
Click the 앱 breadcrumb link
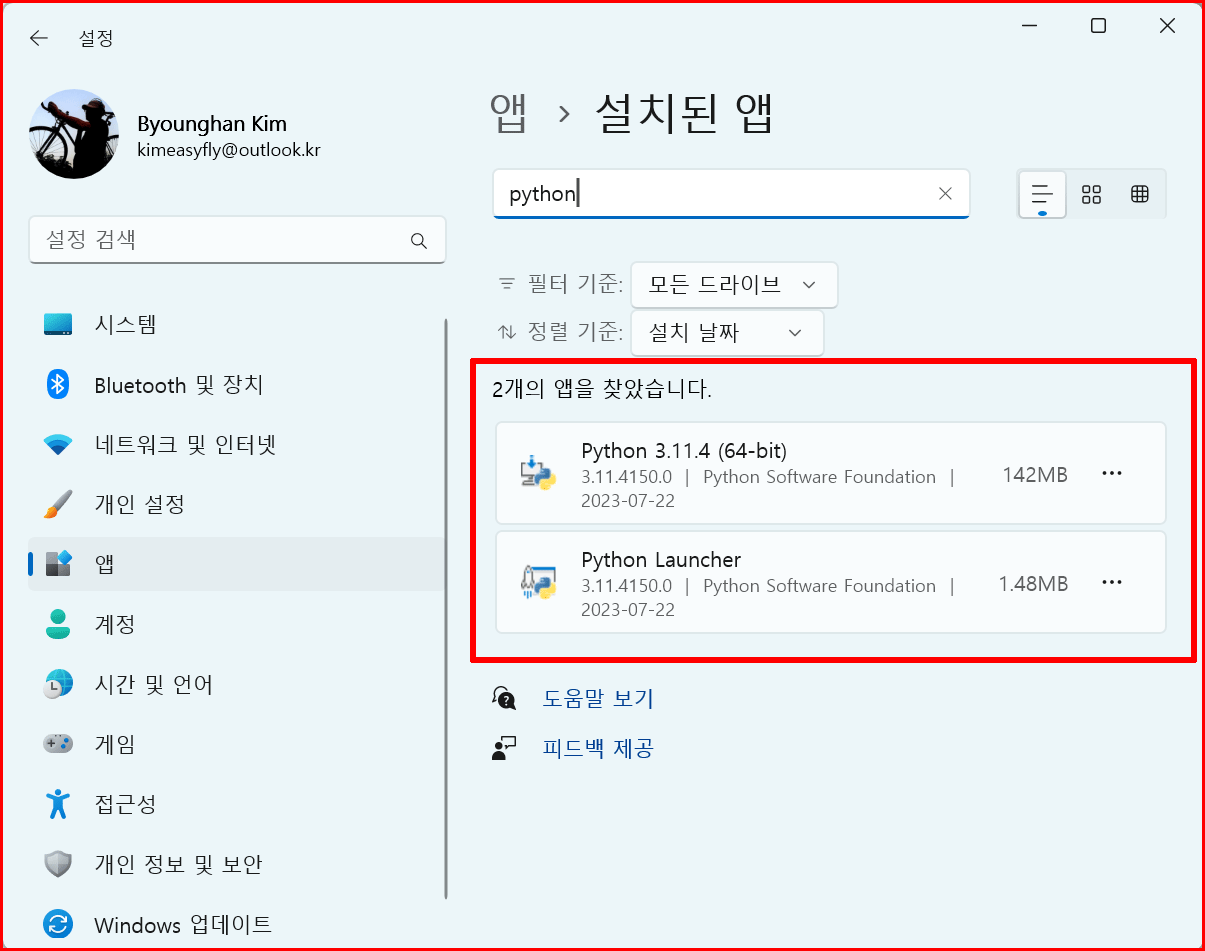[x=509, y=112]
